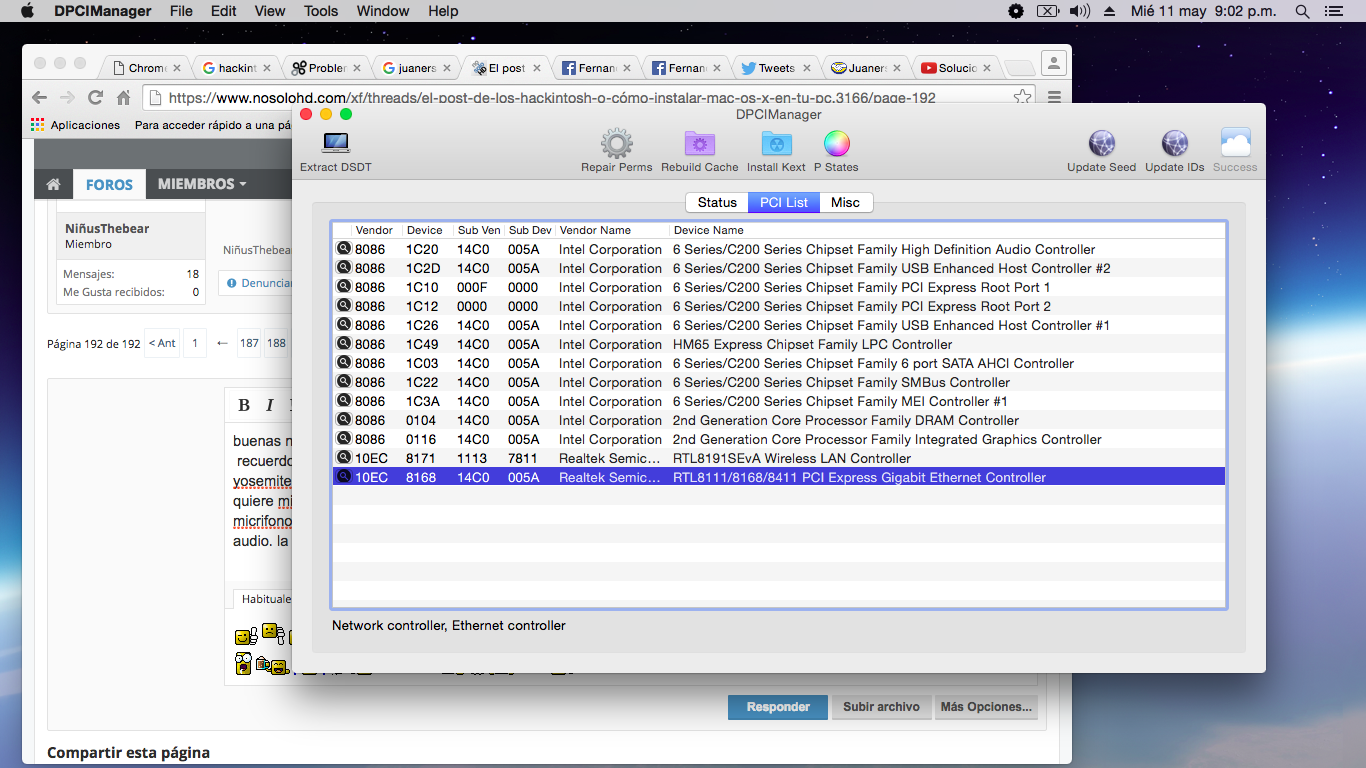The width and height of the screenshot is (1366, 768).
Task: Click the Subir archivo button
Action: [x=881, y=707]
